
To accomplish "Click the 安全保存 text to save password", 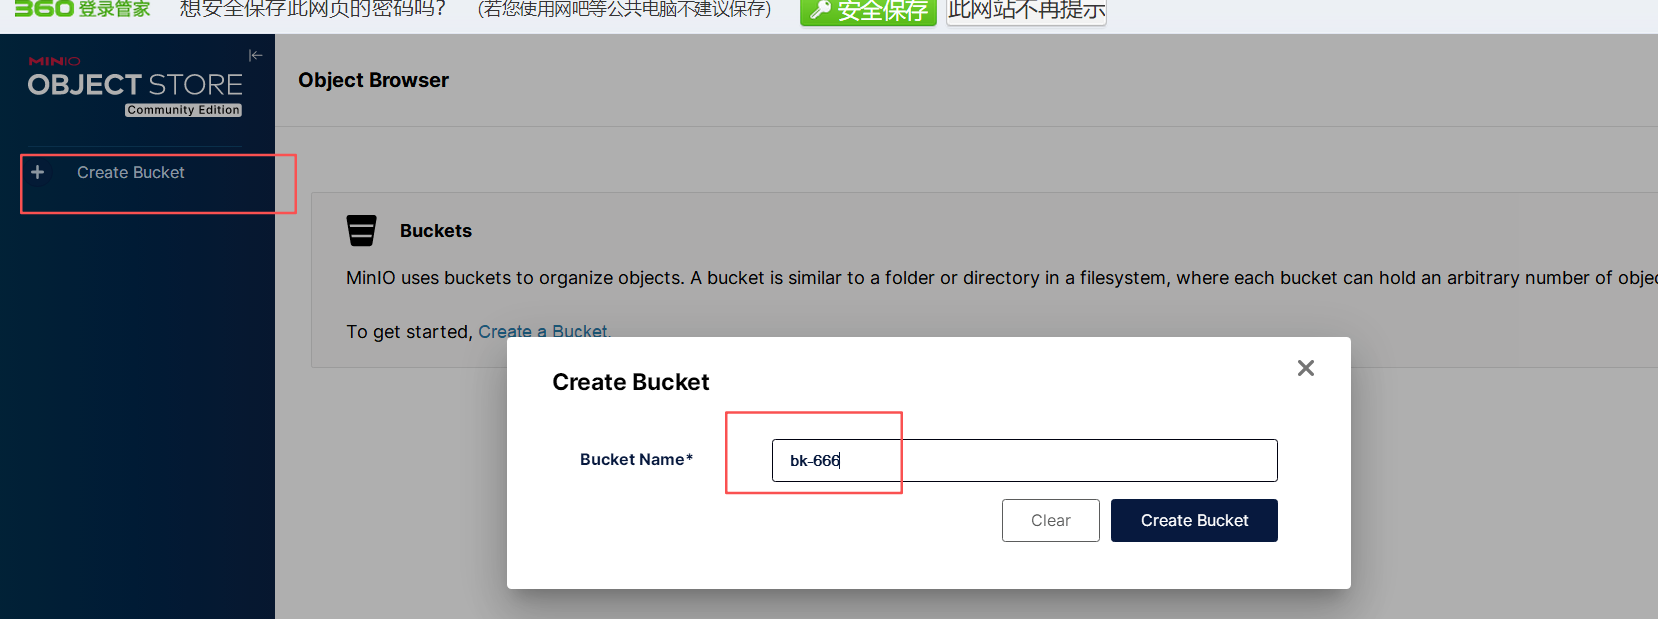I will click(x=883, y=11).
